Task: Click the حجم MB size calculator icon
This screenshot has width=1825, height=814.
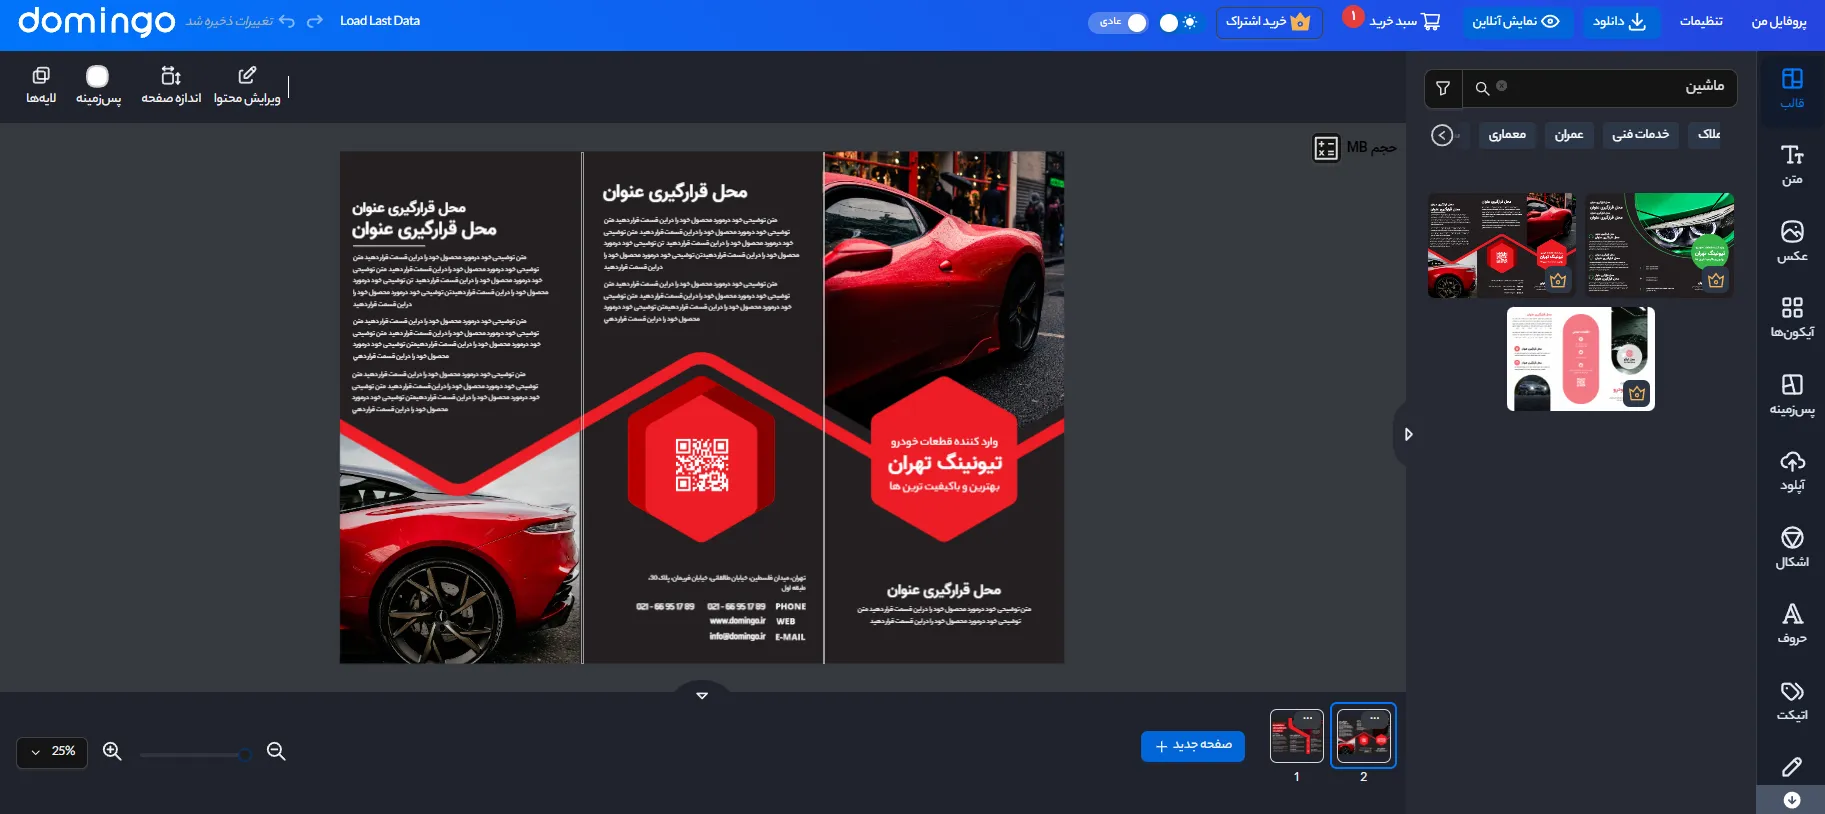Action: click(1326, 148)
